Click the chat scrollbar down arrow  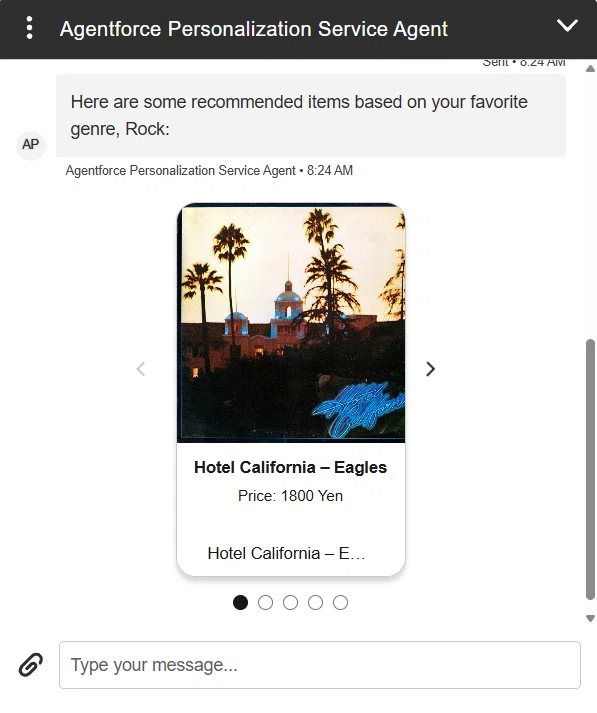(x=590, y=618)
